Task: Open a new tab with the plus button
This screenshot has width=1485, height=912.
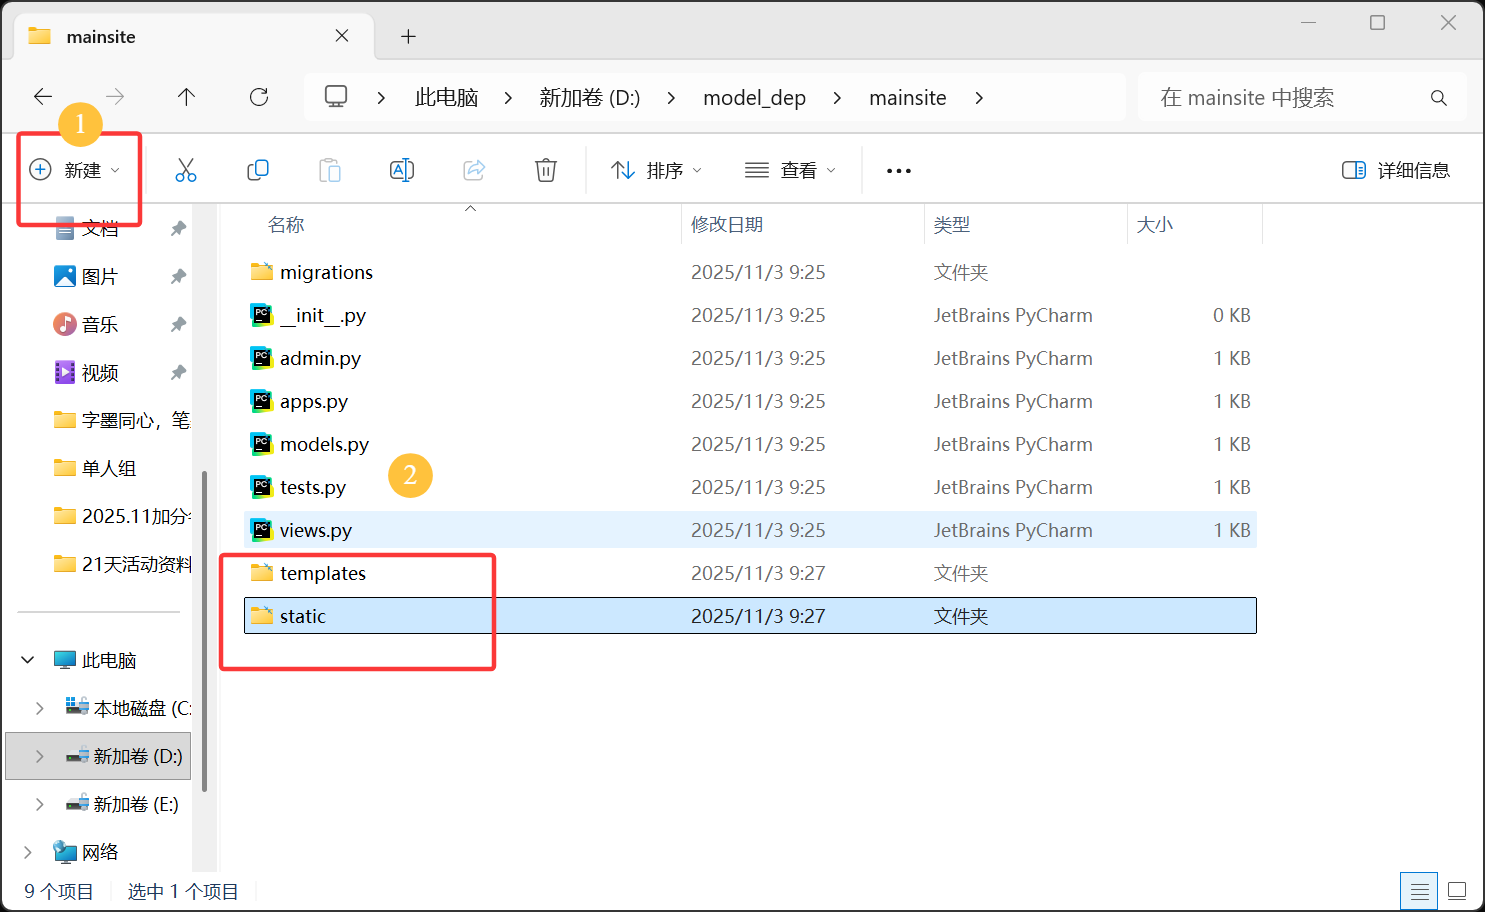Action: click(408, 37)
